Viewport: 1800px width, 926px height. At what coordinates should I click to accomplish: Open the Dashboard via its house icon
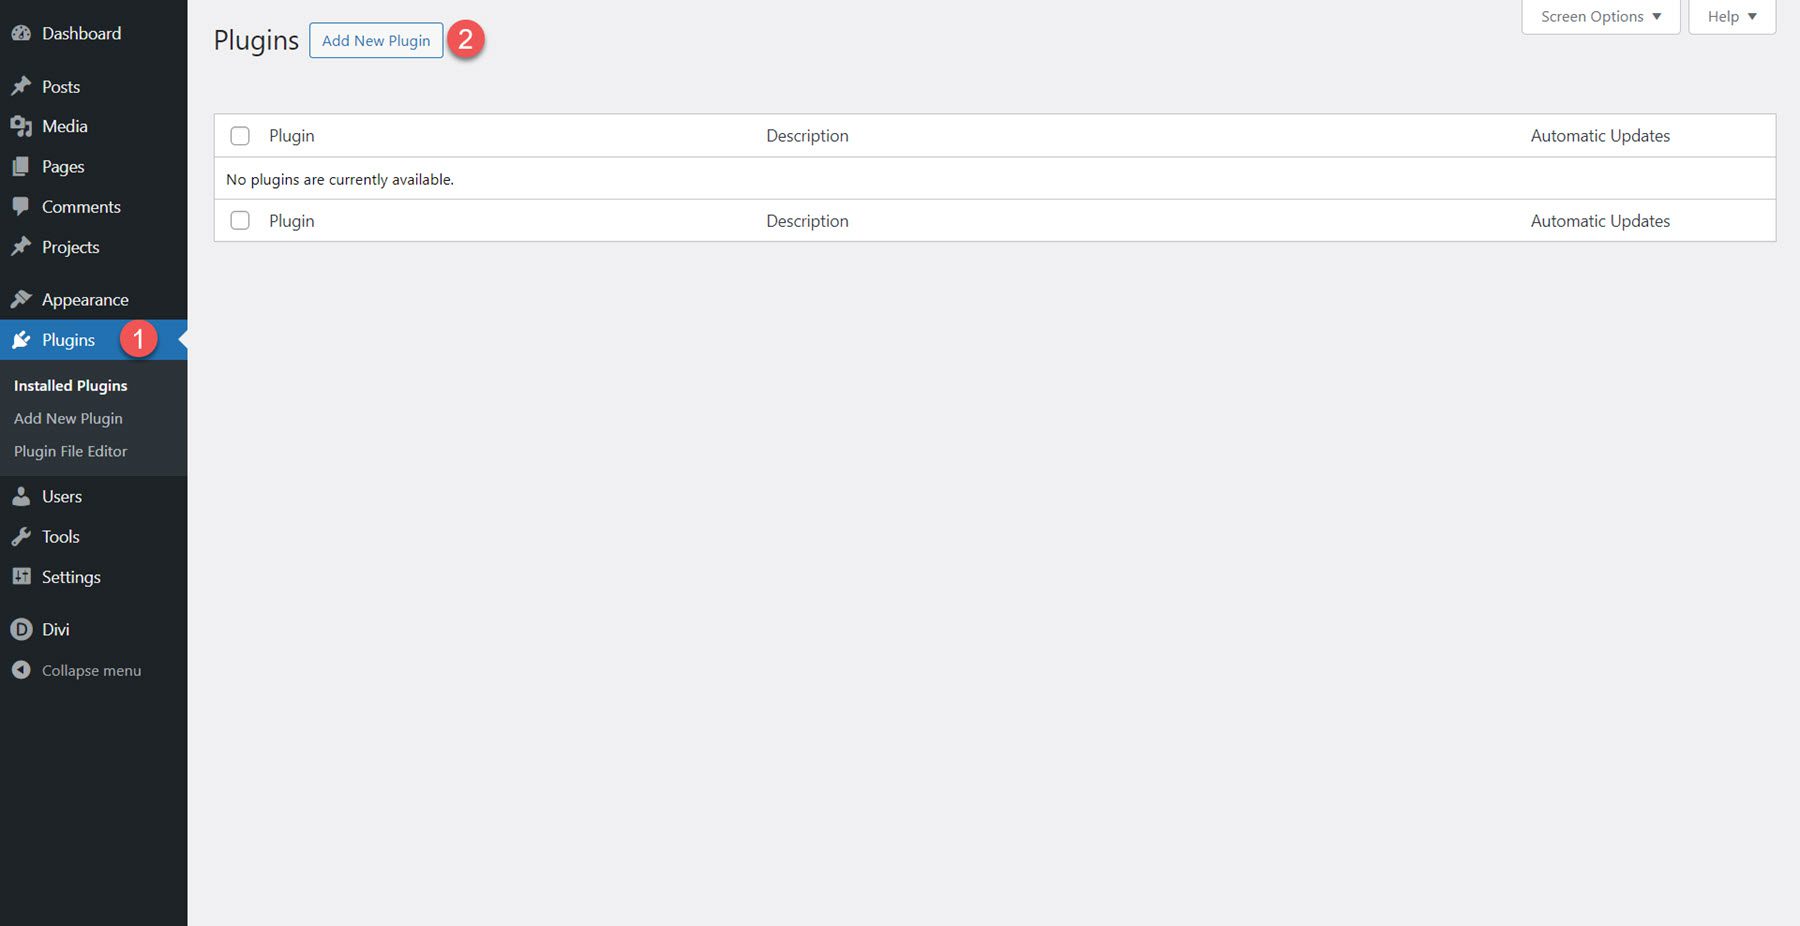21,32
